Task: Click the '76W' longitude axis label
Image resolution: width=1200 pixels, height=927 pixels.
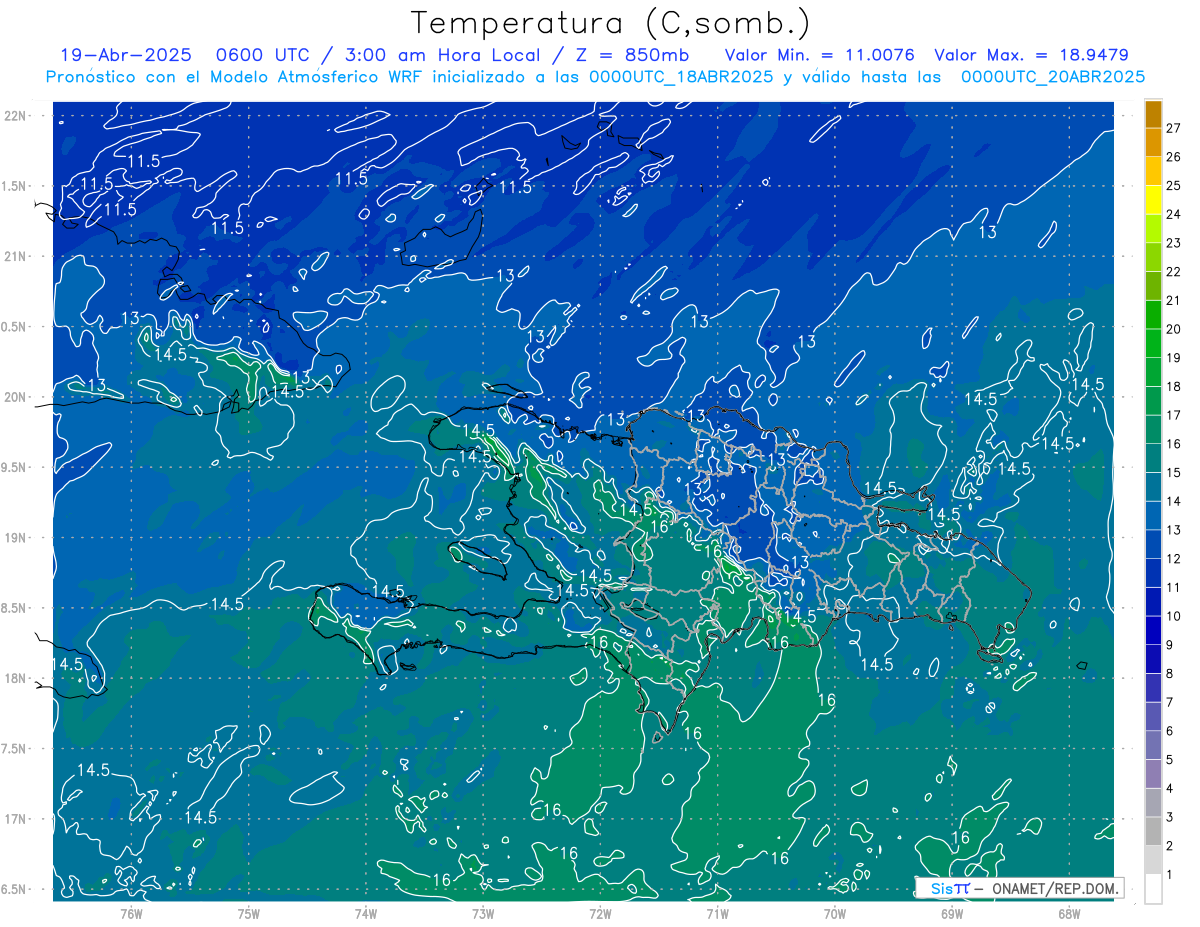Action: click(x=131, y=913)
